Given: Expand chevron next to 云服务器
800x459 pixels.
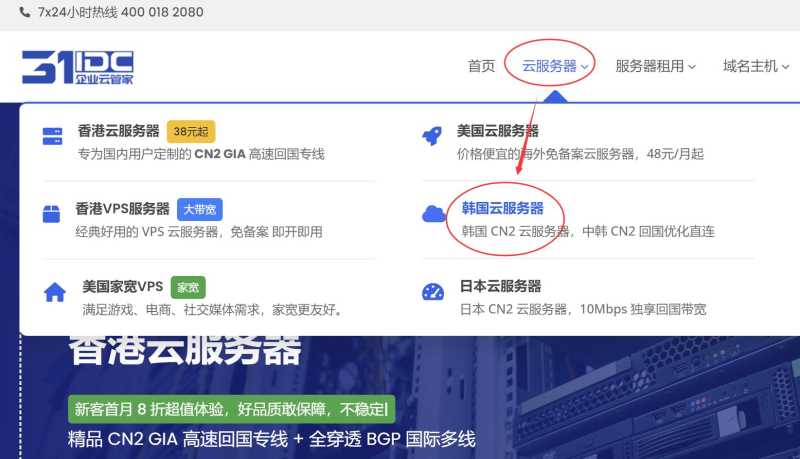Looking at the screenshot, I should click(584, 67).
